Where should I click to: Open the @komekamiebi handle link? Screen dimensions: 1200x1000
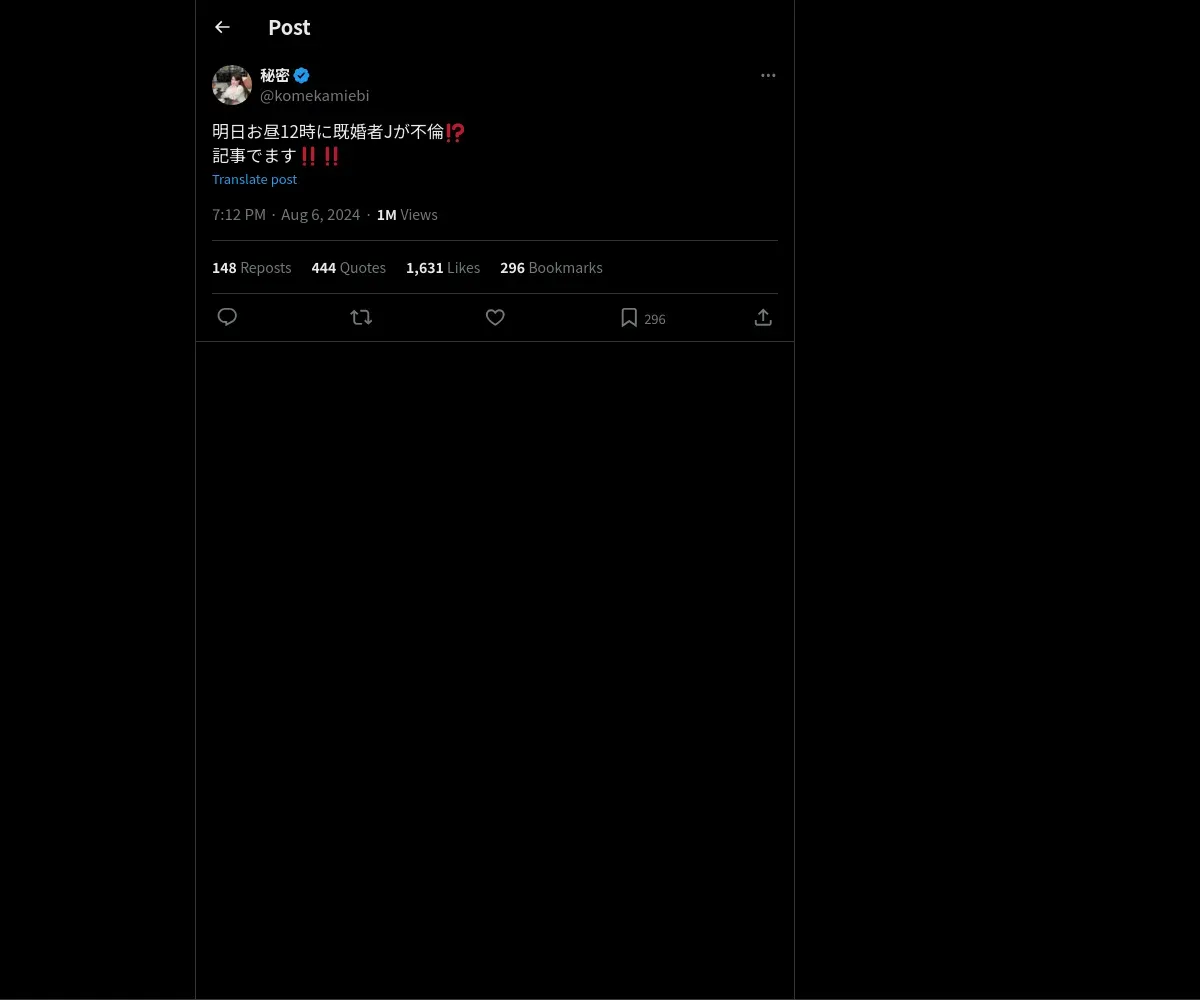click(315, 95)
